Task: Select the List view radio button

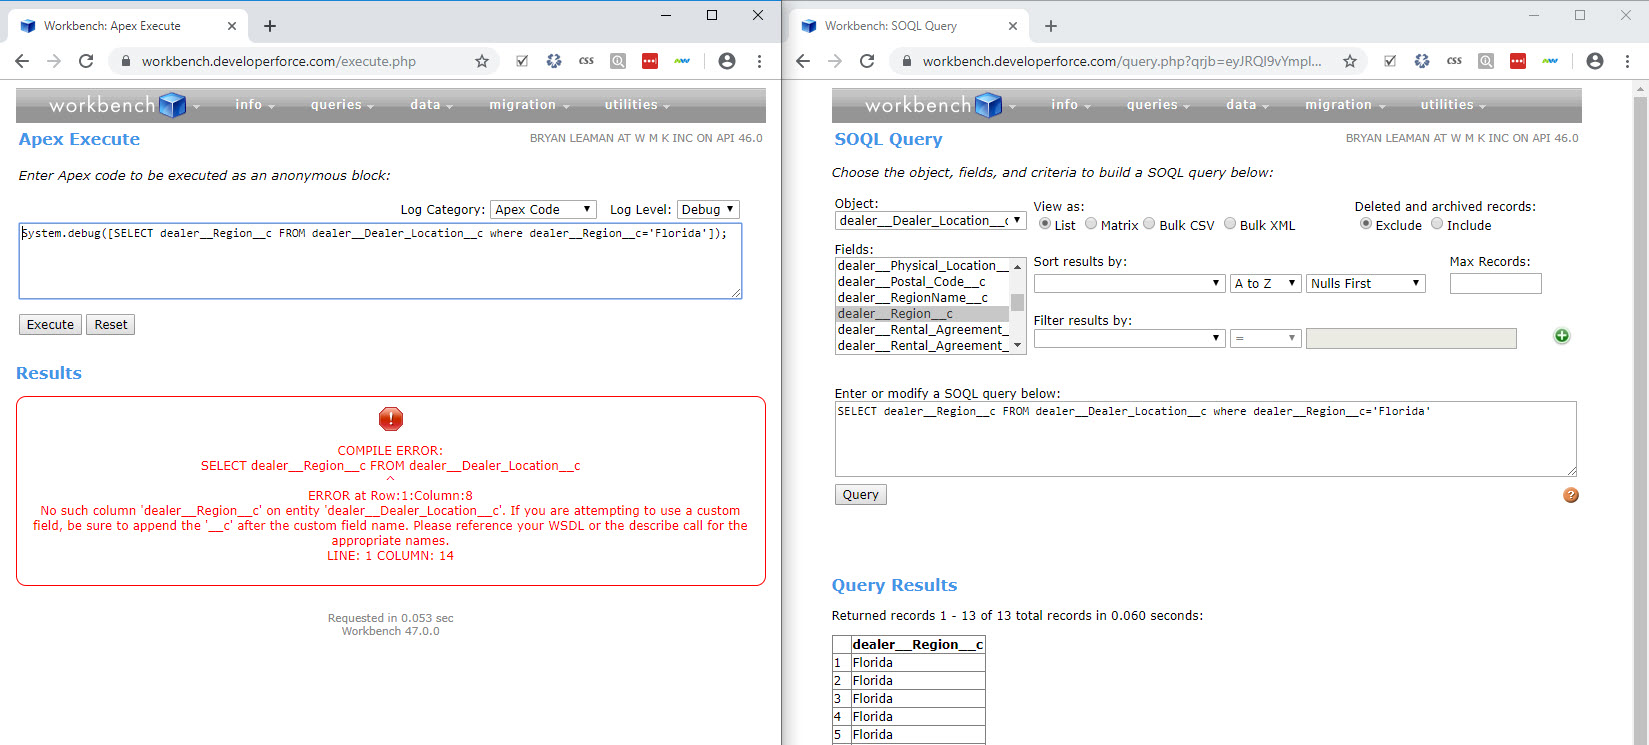Action: coord(1045,224)
